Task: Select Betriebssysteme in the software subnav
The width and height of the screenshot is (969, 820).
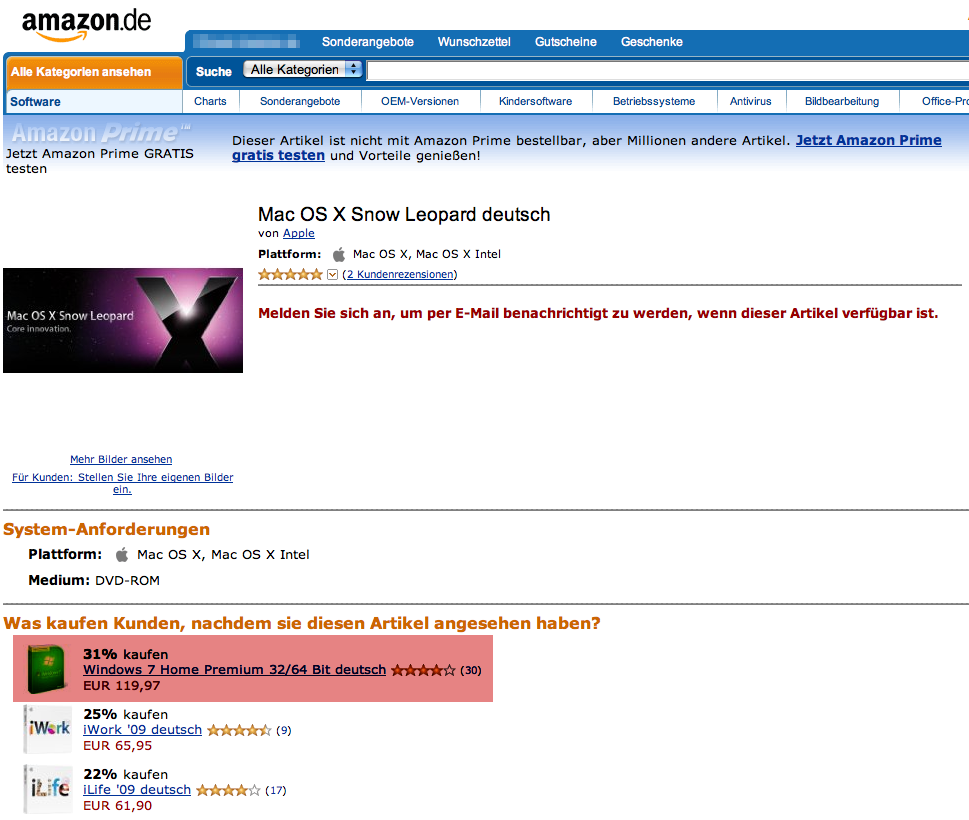Action: [654, 101]
